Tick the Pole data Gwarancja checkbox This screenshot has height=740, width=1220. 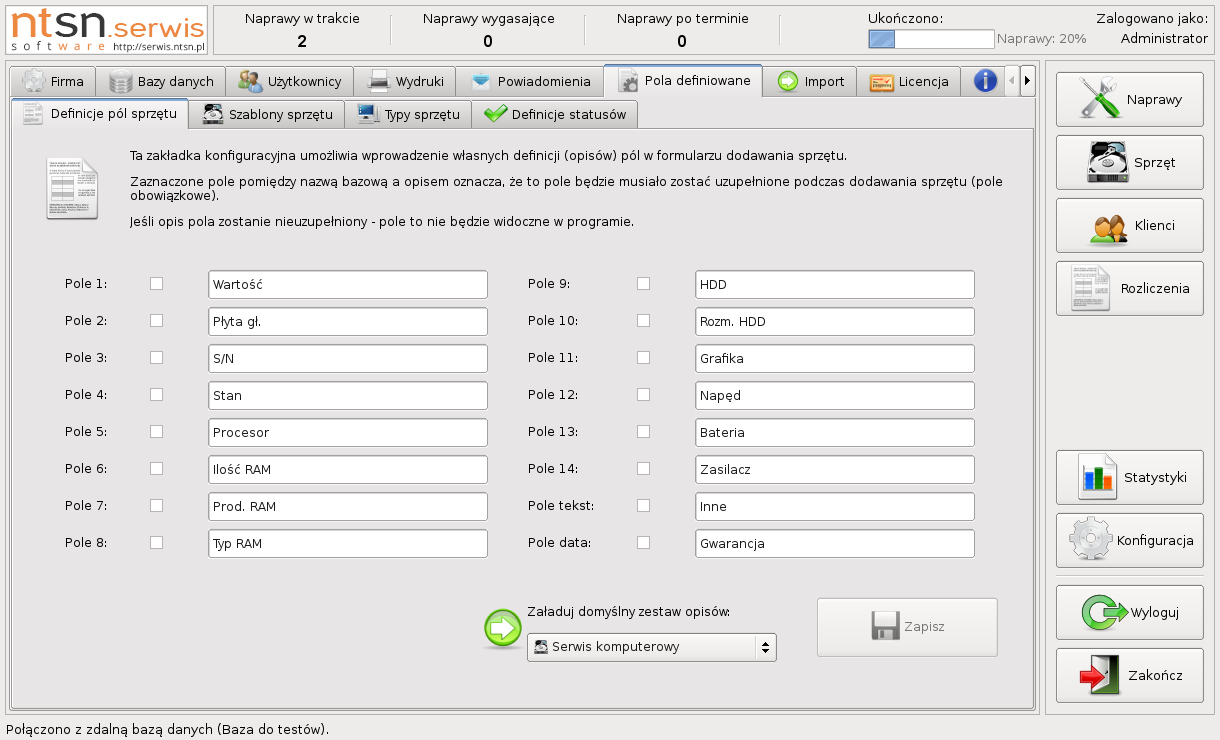click(643, 543)
